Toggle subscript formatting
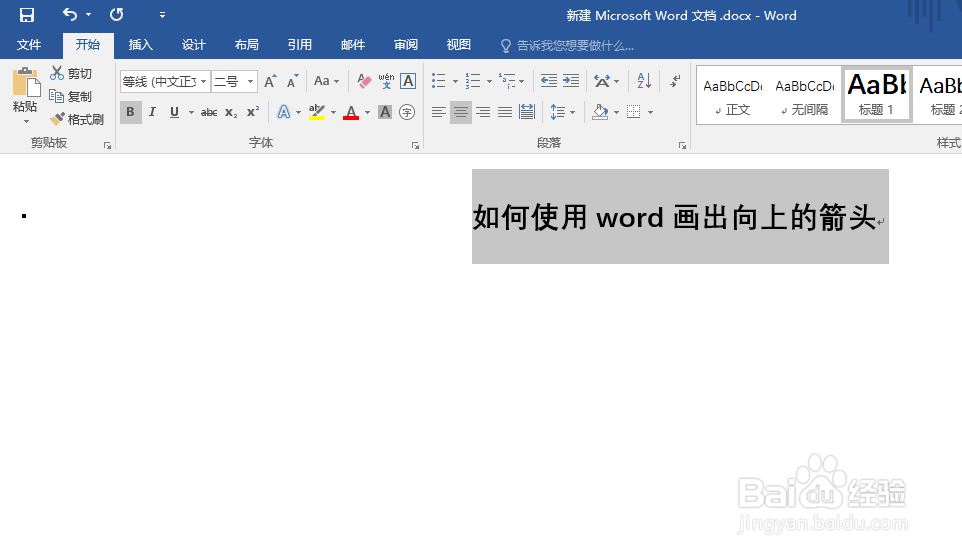 pyautogui.click(x=231, y=112)
